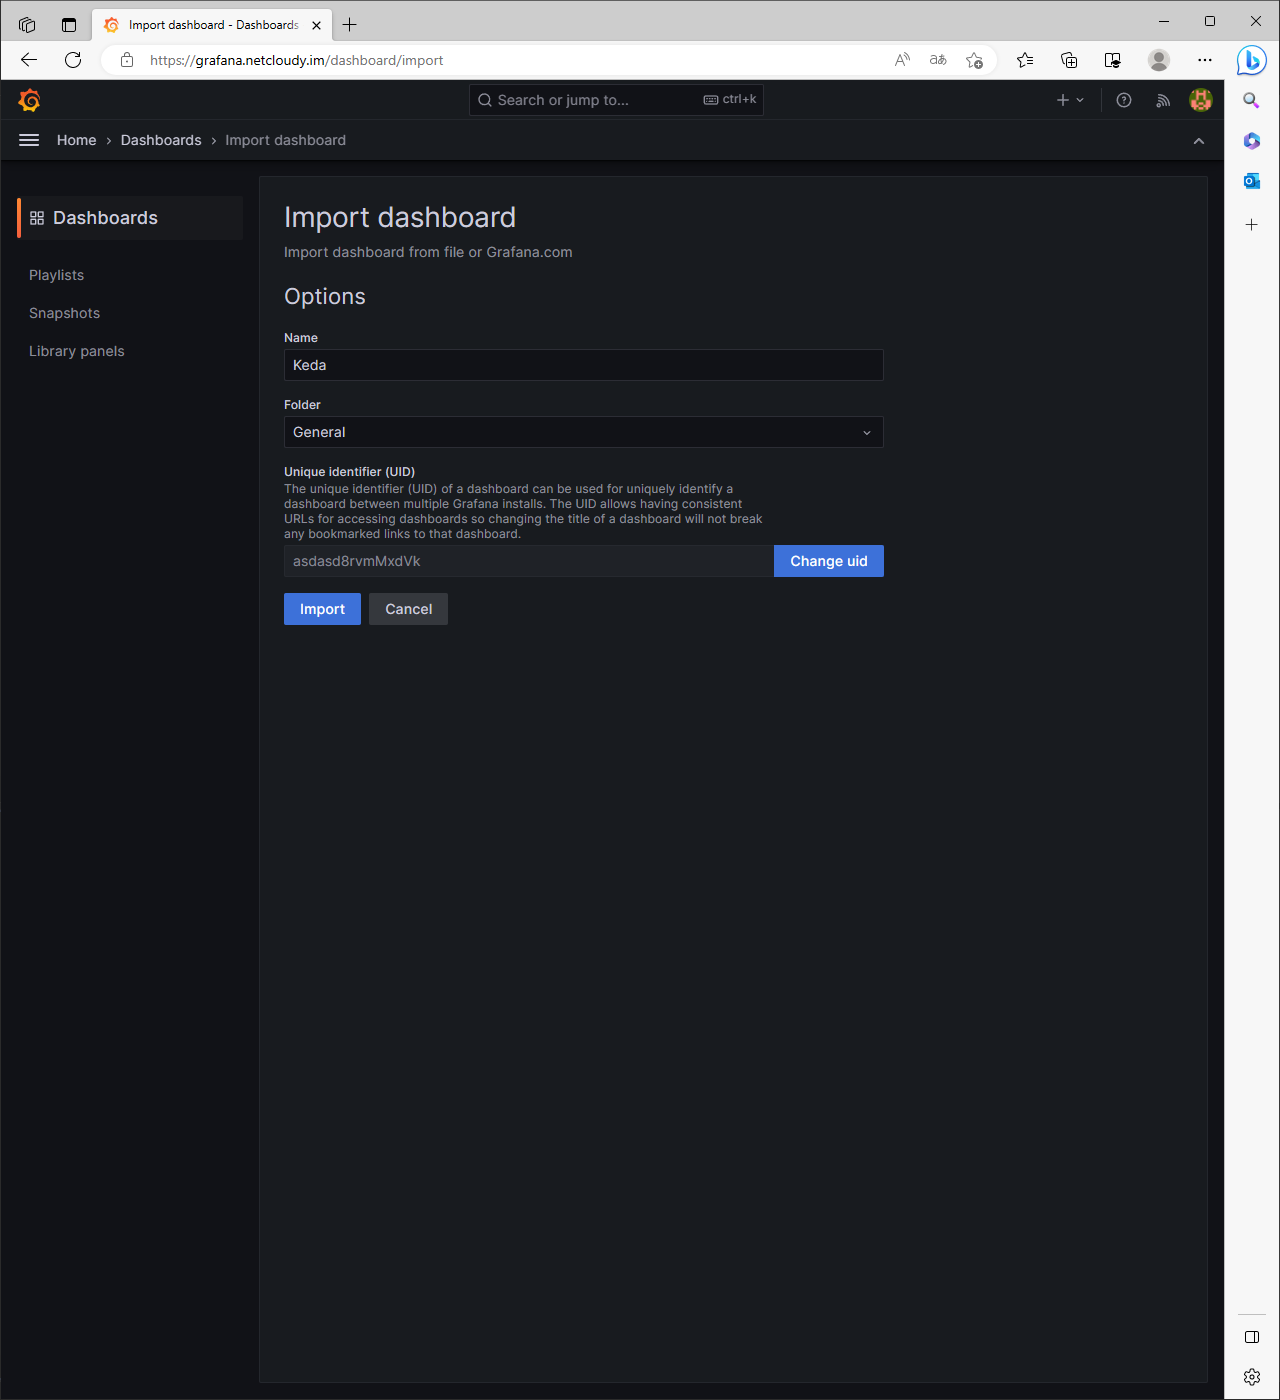Click the Import button
Viewport: 1280px width, 1400px height.
tap(322, 609)
